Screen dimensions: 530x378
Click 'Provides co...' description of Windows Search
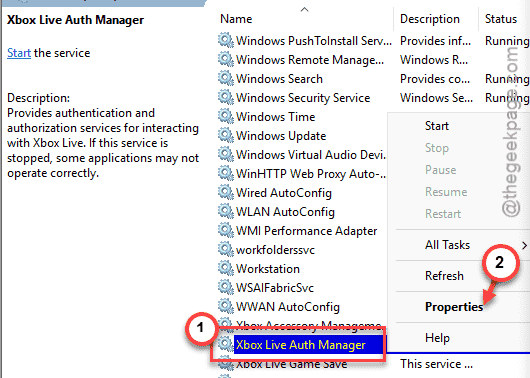[x=435, y=79]
